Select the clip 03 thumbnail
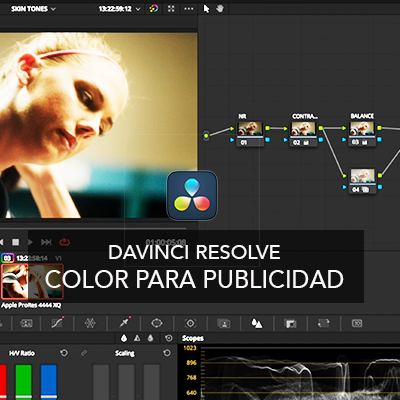Image resolution: width=400 pixels, height=400 pixels. coord(32,282)
